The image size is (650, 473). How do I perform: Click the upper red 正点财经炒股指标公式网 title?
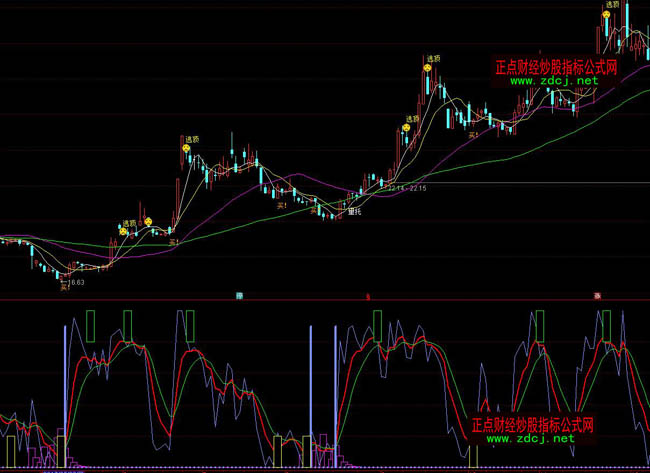tap(556, 67)
